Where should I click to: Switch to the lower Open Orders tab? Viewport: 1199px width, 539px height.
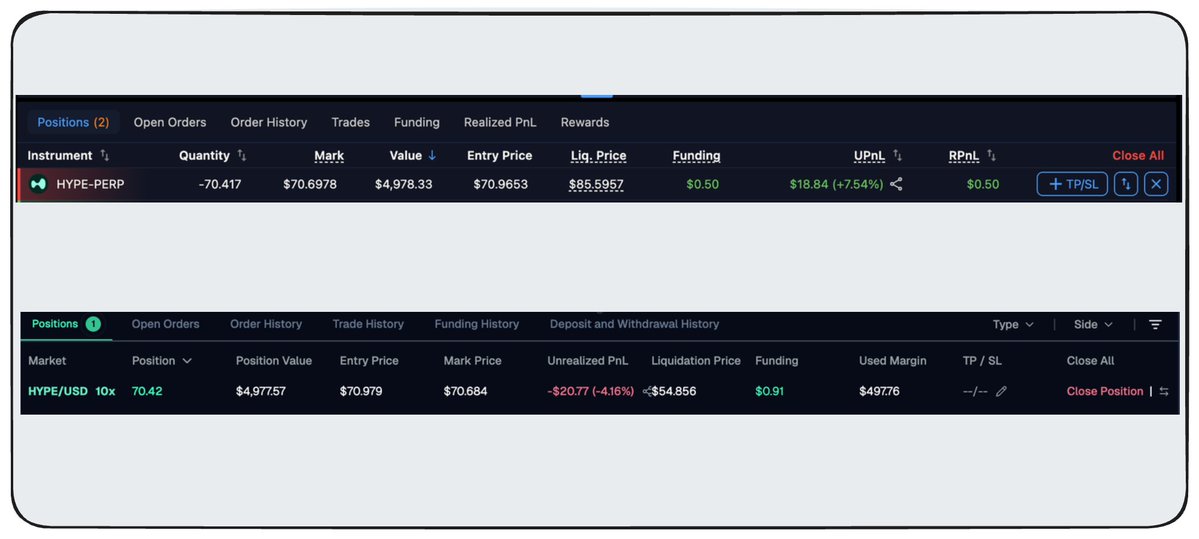165,324
